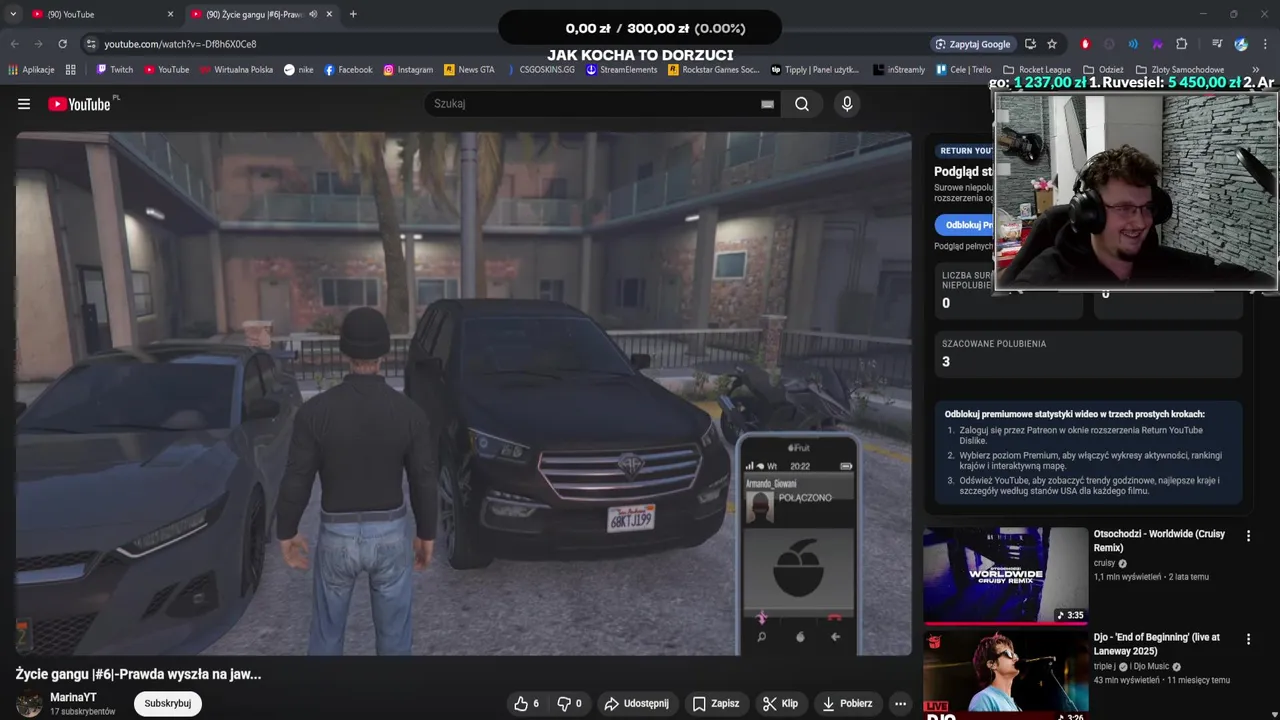Select the youtube.com address bar URL
Screen dimensions: 1280x720
pyautogui.click(x=180, y=44)
